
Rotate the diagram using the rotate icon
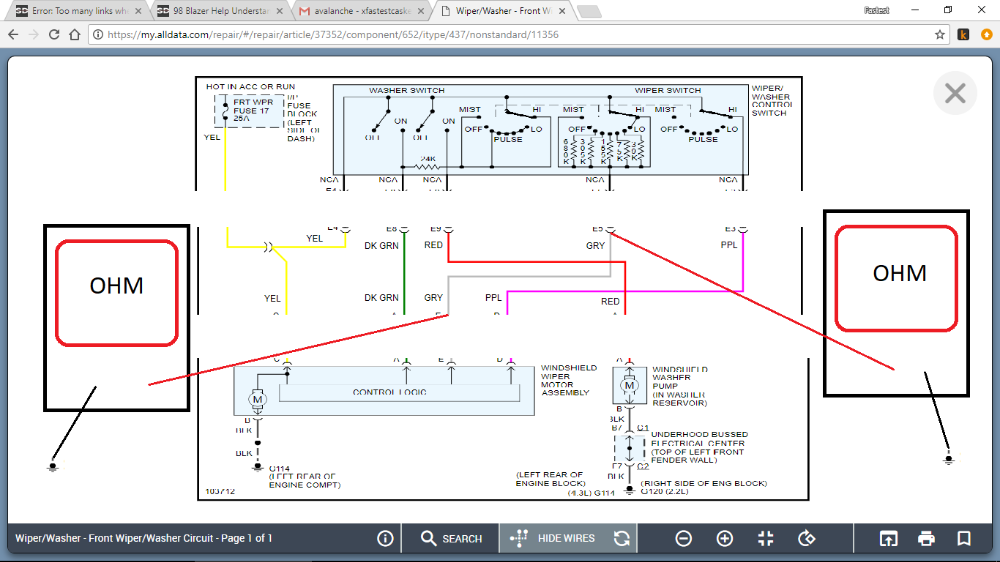tap(807, 538)
